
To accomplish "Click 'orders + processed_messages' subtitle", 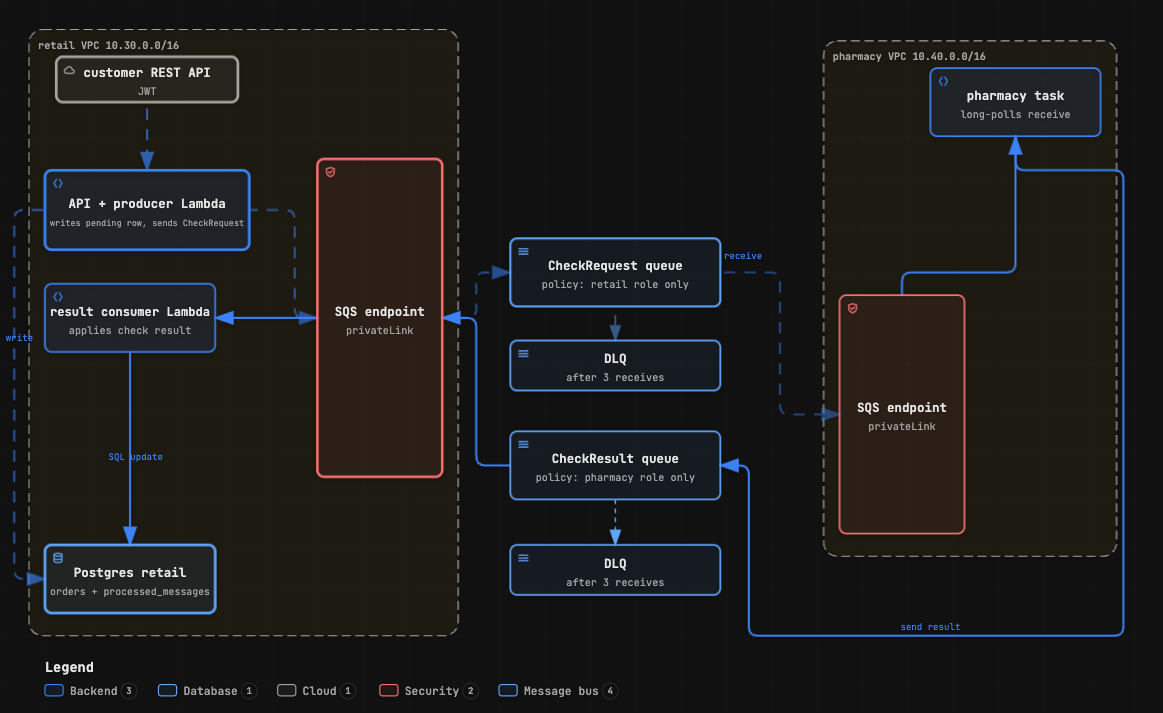I will click(130, 591).
